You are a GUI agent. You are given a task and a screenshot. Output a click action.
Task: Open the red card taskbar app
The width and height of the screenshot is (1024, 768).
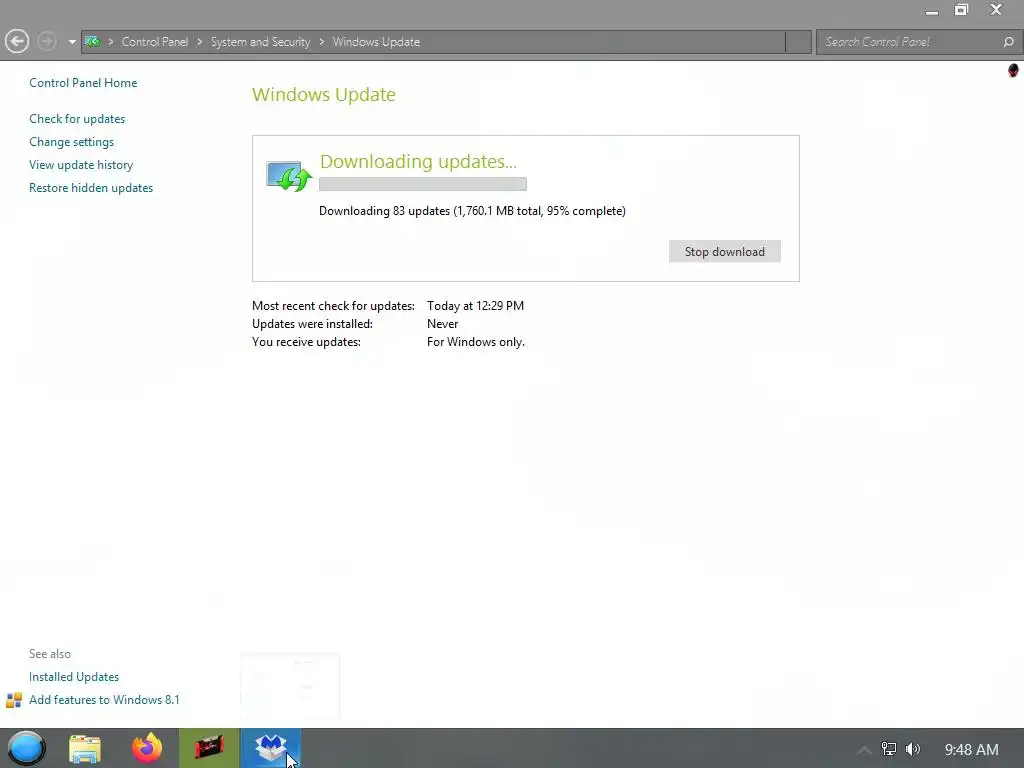[x=209, y=748]
